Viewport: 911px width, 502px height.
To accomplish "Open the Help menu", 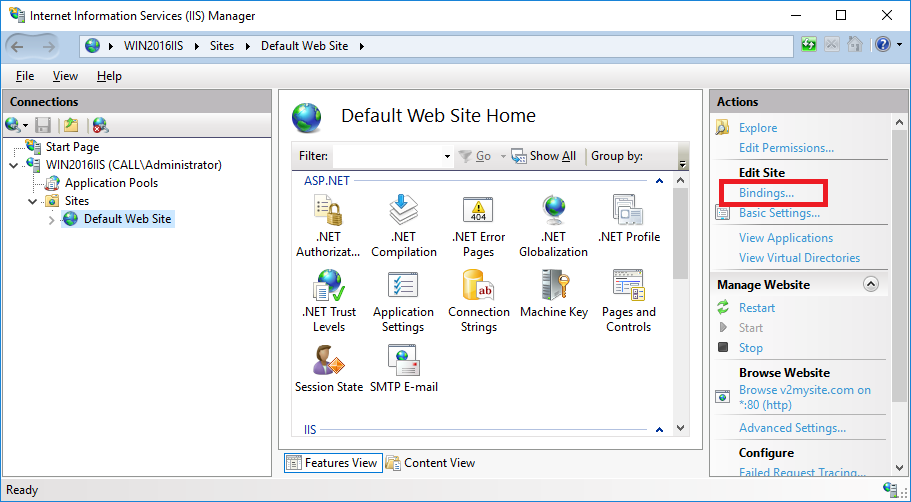I will click(x=109, y=76).
